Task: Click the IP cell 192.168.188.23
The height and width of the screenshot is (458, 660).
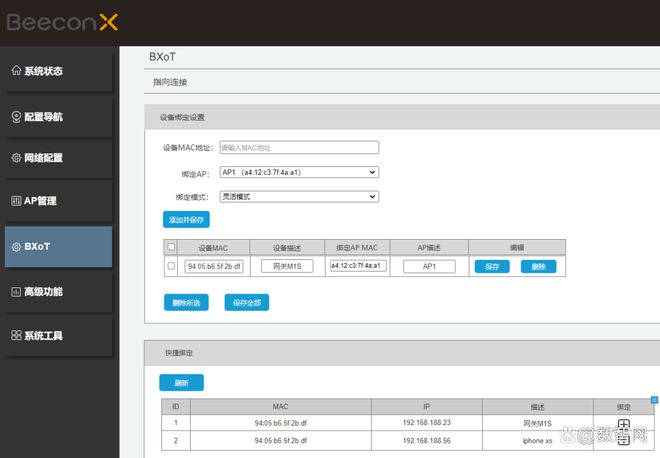Action: [427, 423]
